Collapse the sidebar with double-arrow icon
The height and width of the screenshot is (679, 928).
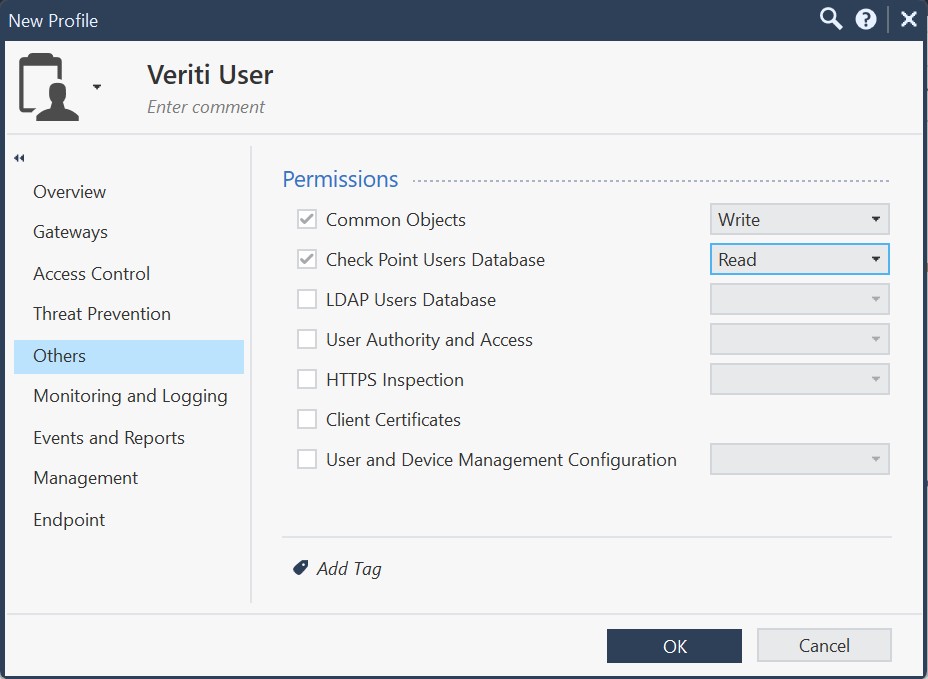pos(19,158)
